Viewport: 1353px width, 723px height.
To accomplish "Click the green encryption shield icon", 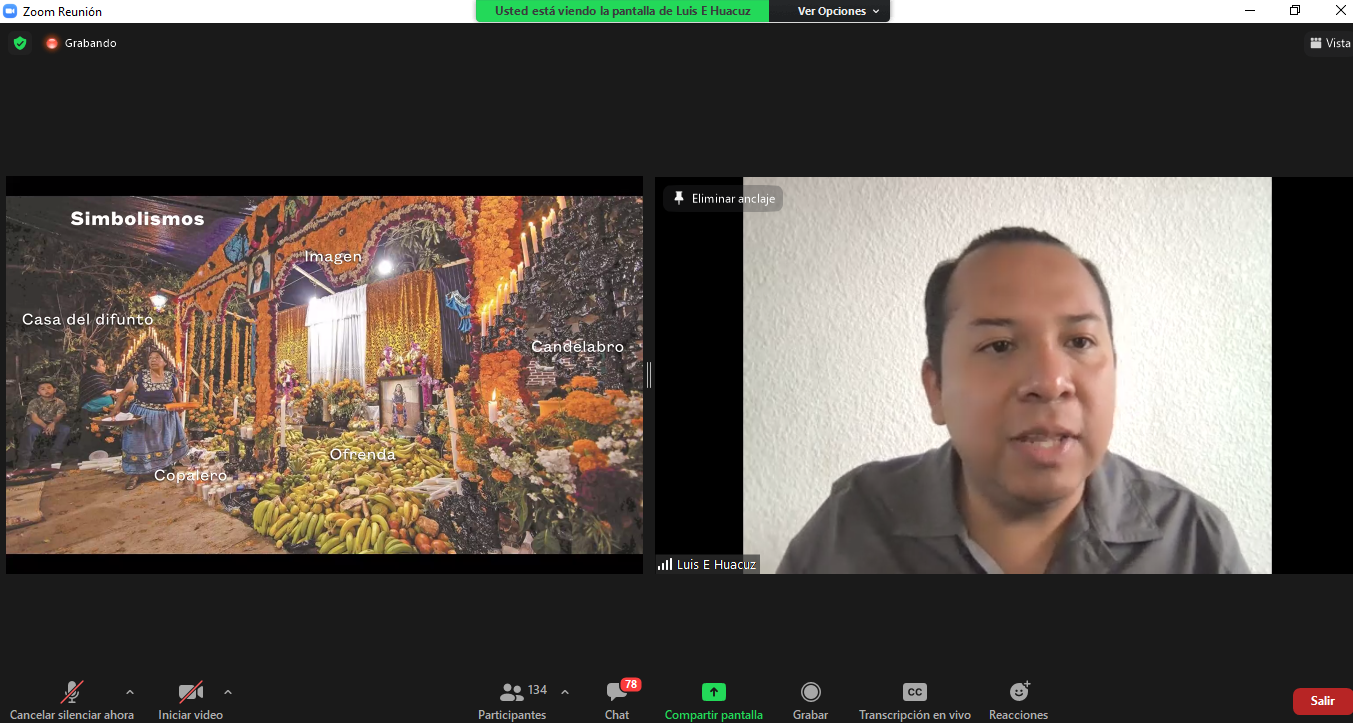I will tap(20, 43).
